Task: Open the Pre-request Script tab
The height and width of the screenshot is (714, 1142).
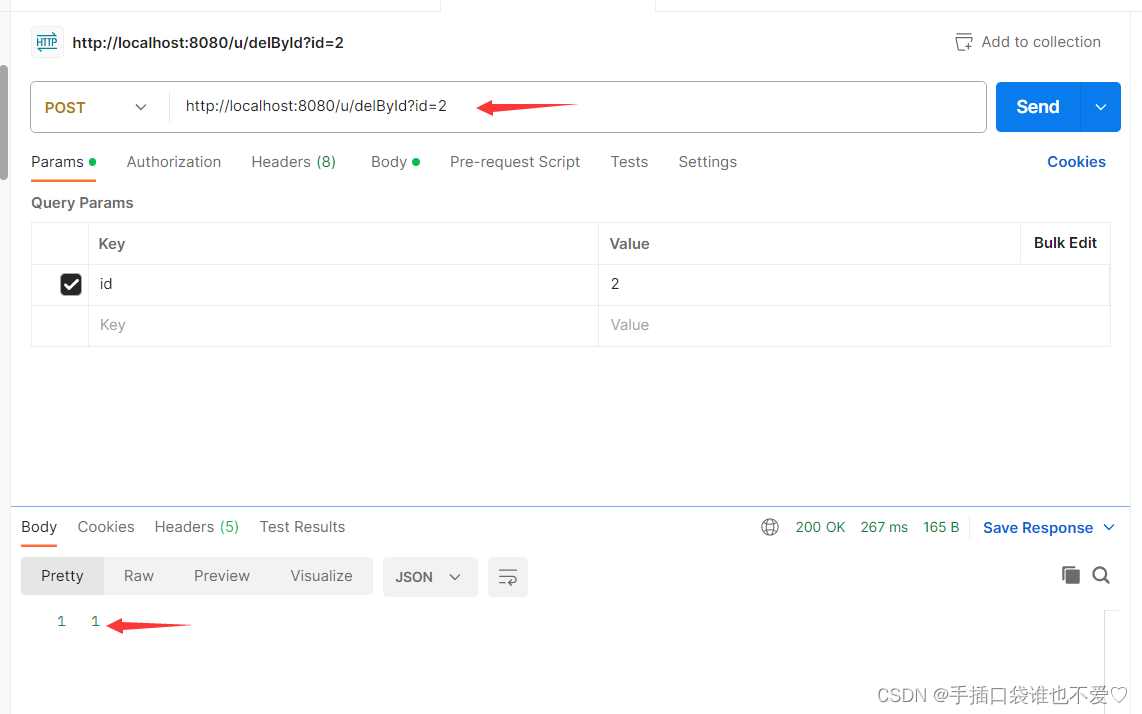Action: tap(515, 162)
